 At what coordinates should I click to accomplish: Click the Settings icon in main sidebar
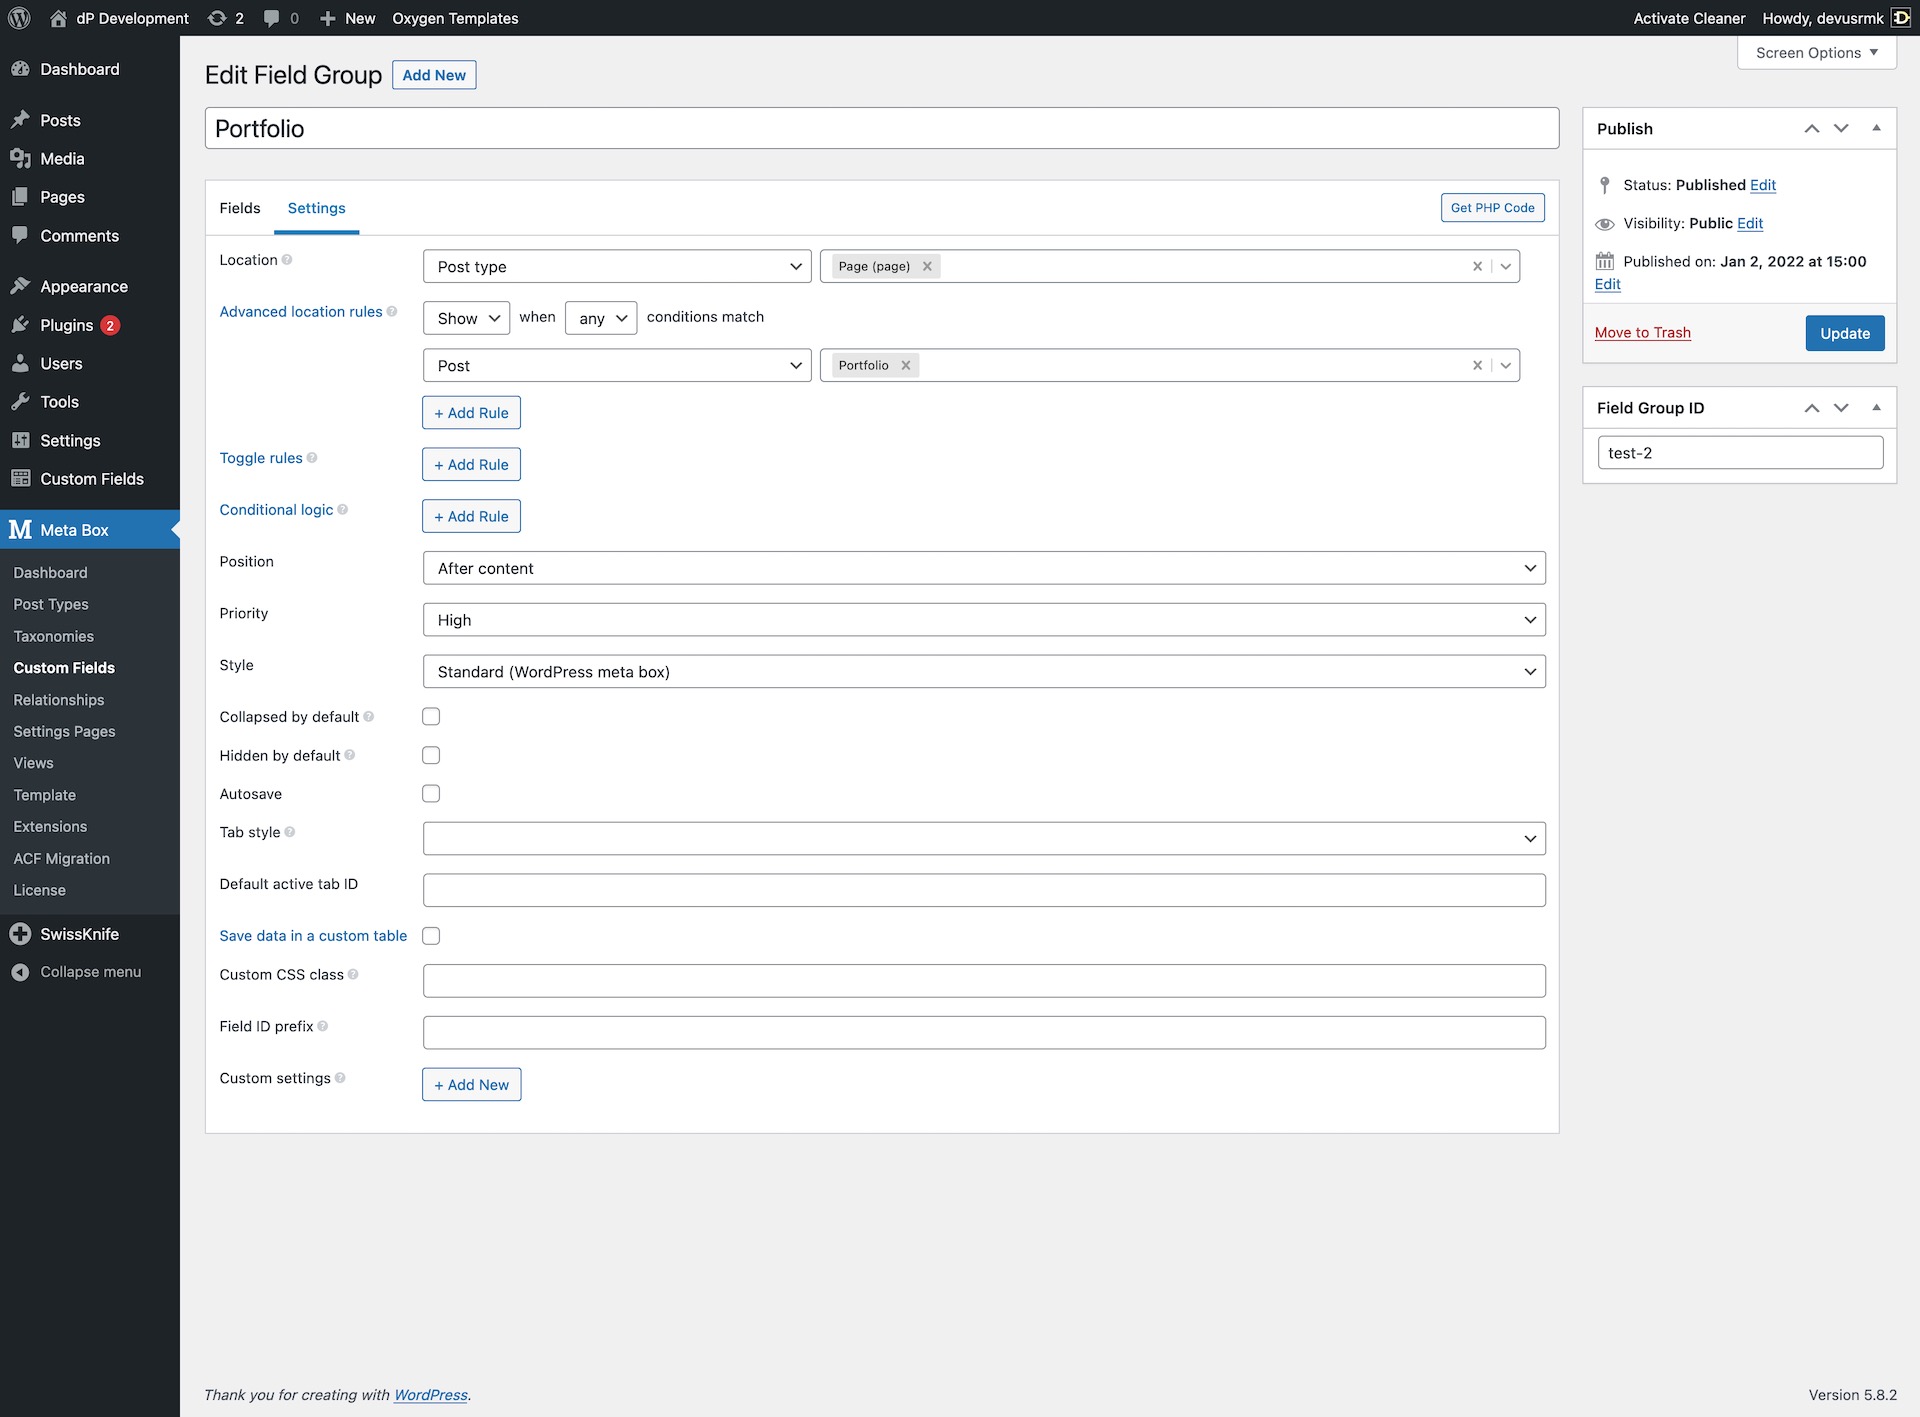(20, 440)
